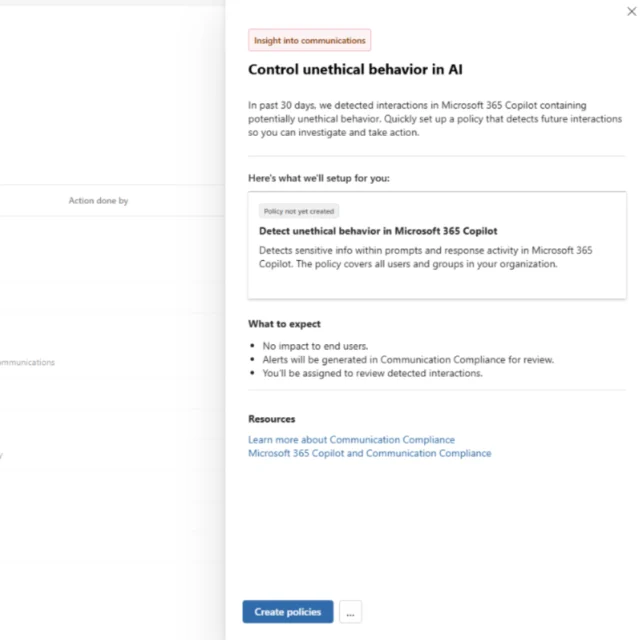Click the Insight into communications badge
640x640 pixels.
(x=310, y=40)
